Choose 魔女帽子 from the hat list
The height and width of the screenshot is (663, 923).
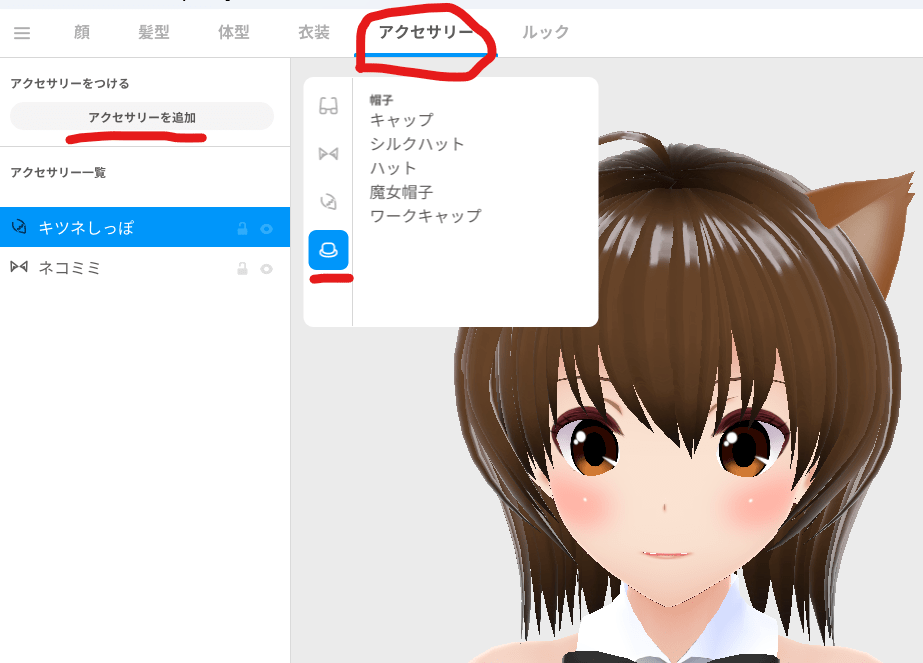tap(401, 192)
